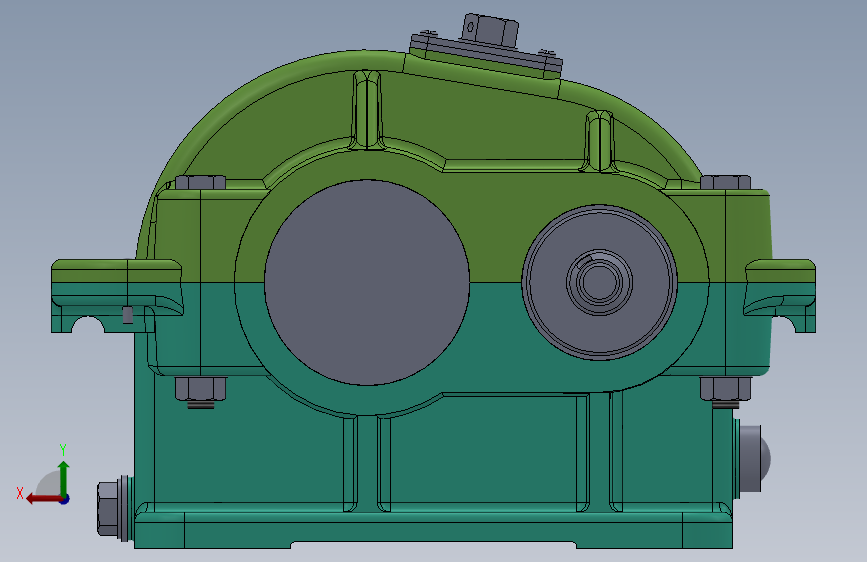
Task: Click the green Y axis arrow of triad
Action: [64, 478]
